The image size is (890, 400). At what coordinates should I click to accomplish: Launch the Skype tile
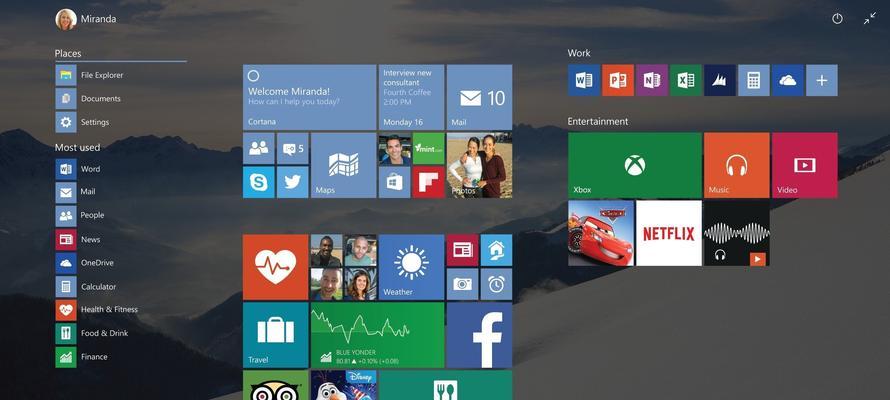259,182
